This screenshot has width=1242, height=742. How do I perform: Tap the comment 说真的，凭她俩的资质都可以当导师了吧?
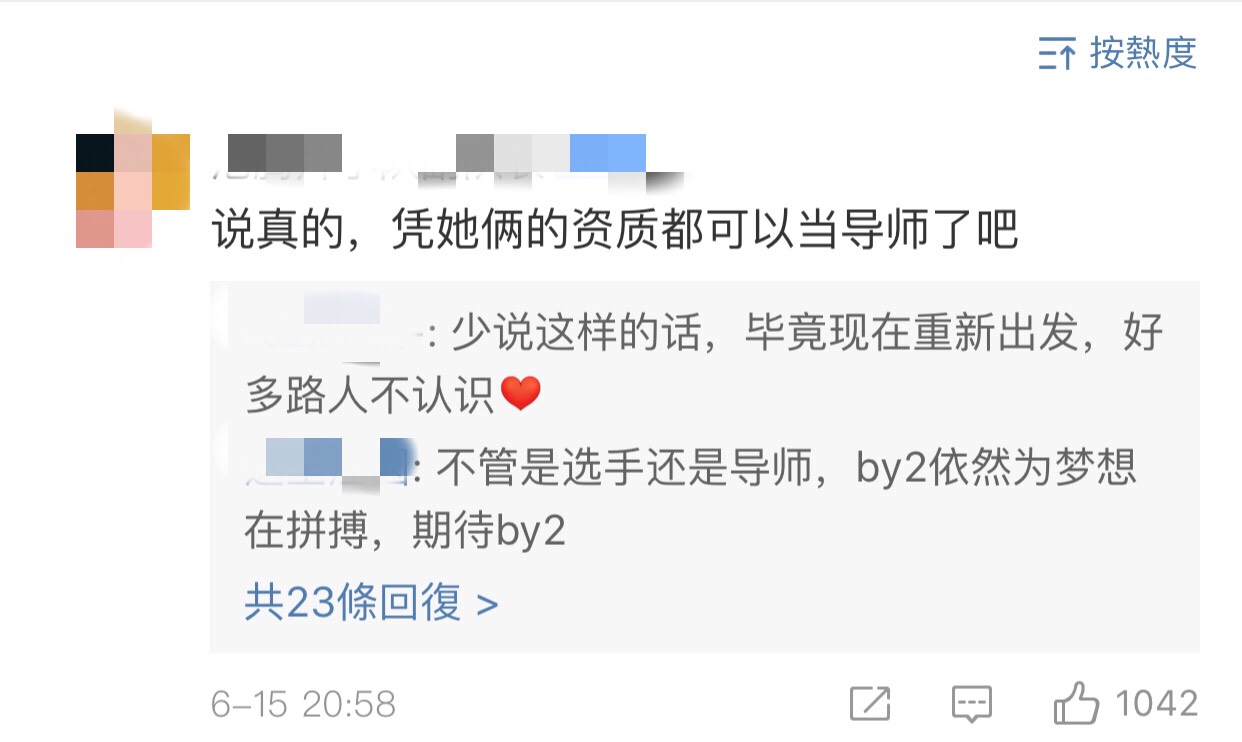(x=614, y=231)
